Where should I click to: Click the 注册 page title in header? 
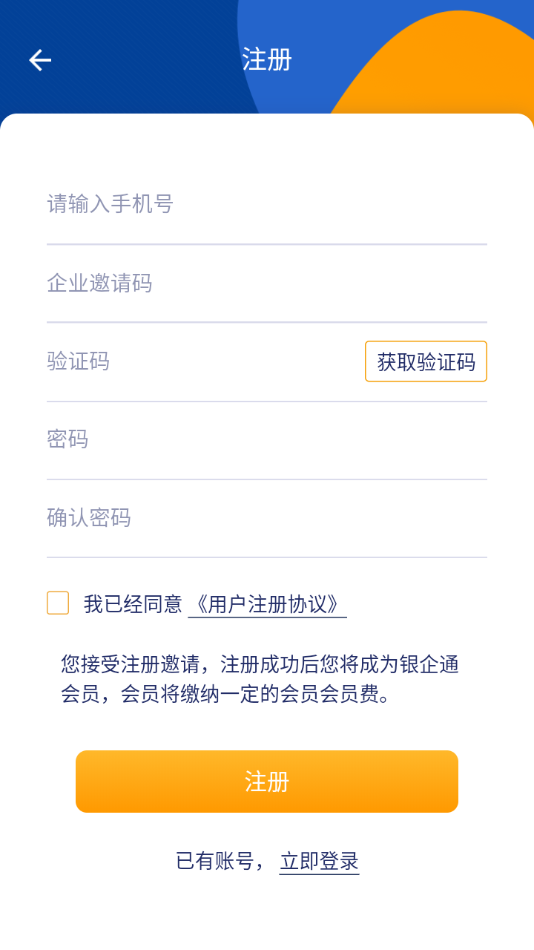(267, 59)
